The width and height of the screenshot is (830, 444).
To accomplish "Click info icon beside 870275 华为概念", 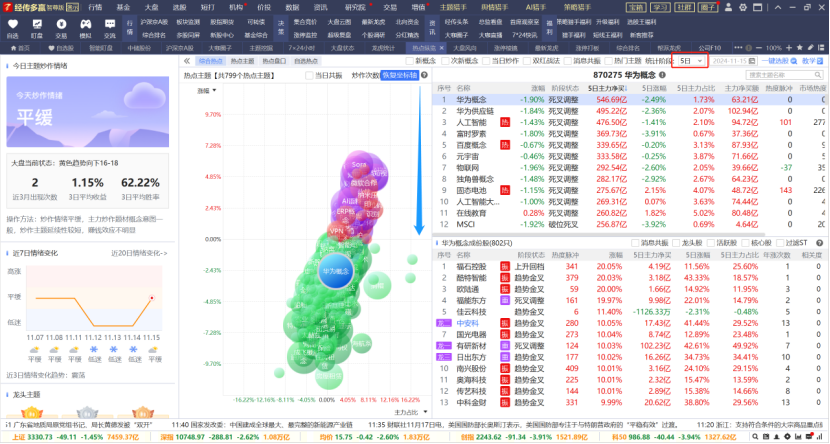I will pyautogui.click(x=662, y=75).
